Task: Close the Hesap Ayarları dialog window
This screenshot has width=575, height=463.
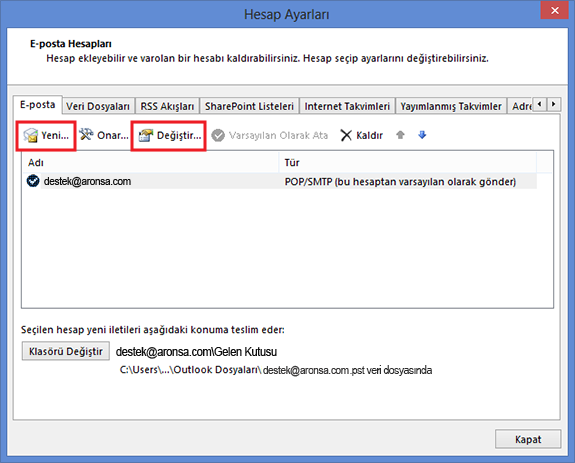Action: (555, 11)
